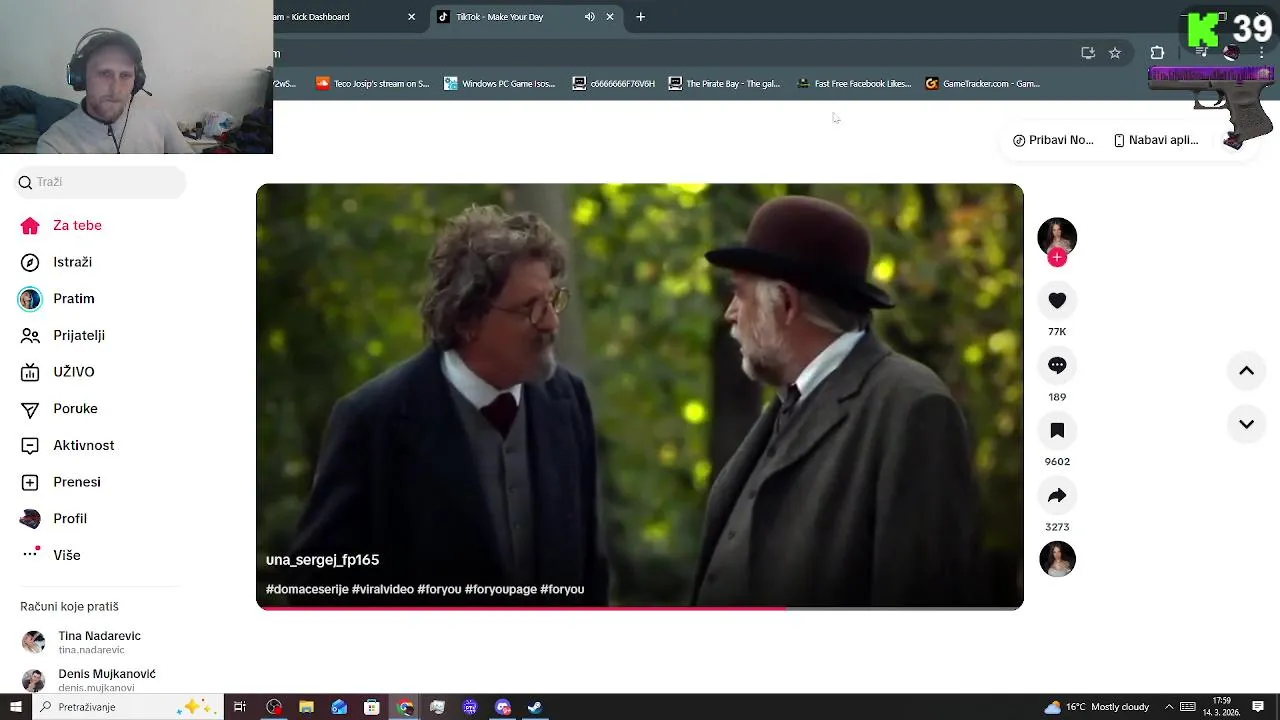This screenshot has width=1280, height=720.
Task: Follow creator with red plus badge
Action: 1057,258
